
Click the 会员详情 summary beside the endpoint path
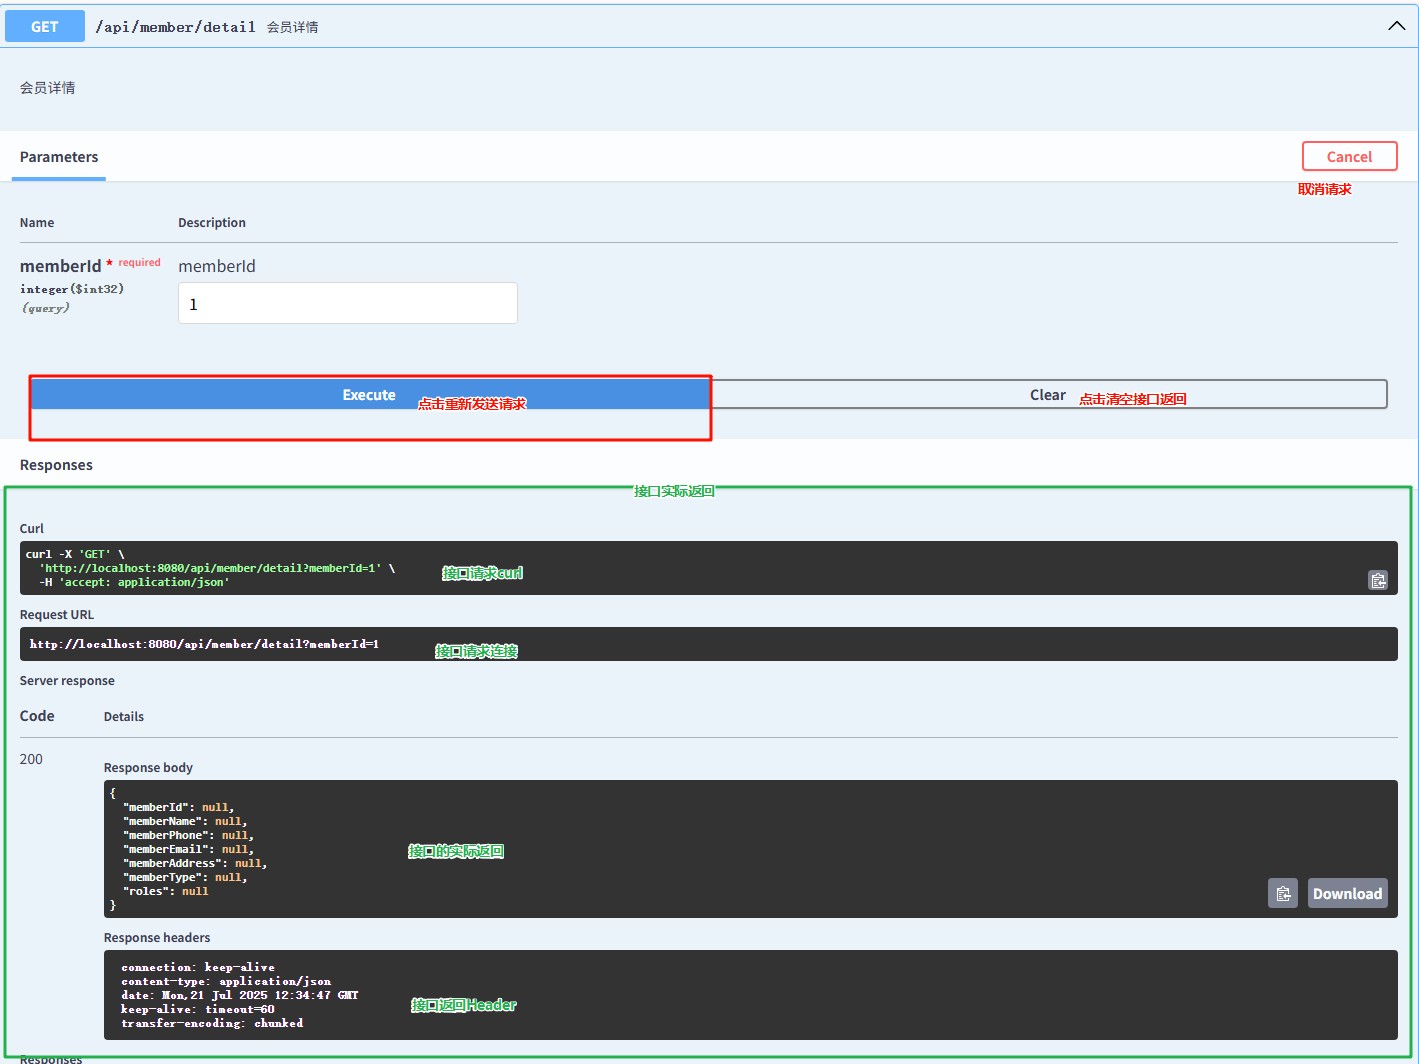point(292,27)
